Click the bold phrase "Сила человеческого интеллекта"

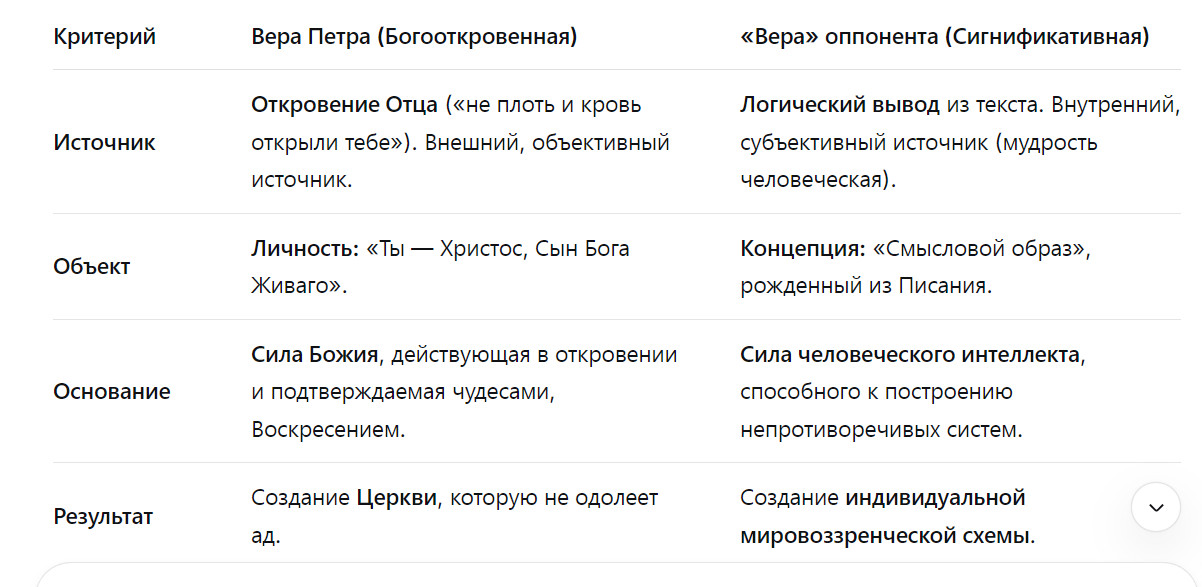click(x=910, y=355)
